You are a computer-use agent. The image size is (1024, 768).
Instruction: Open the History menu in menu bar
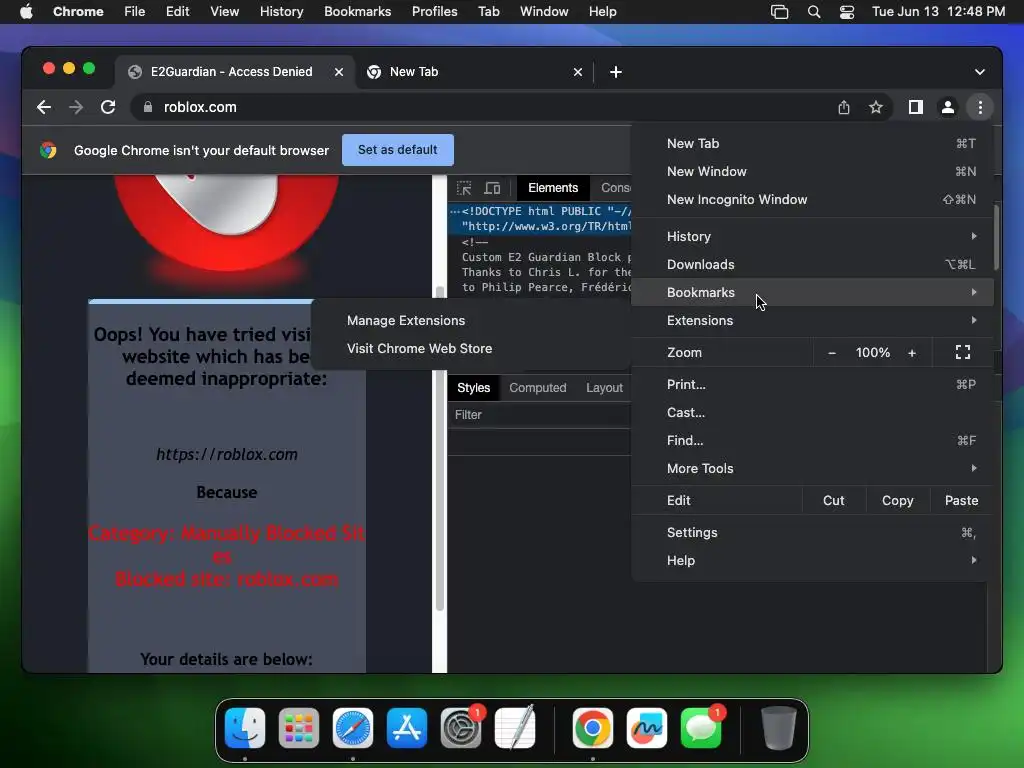click(x=281, y=12)
